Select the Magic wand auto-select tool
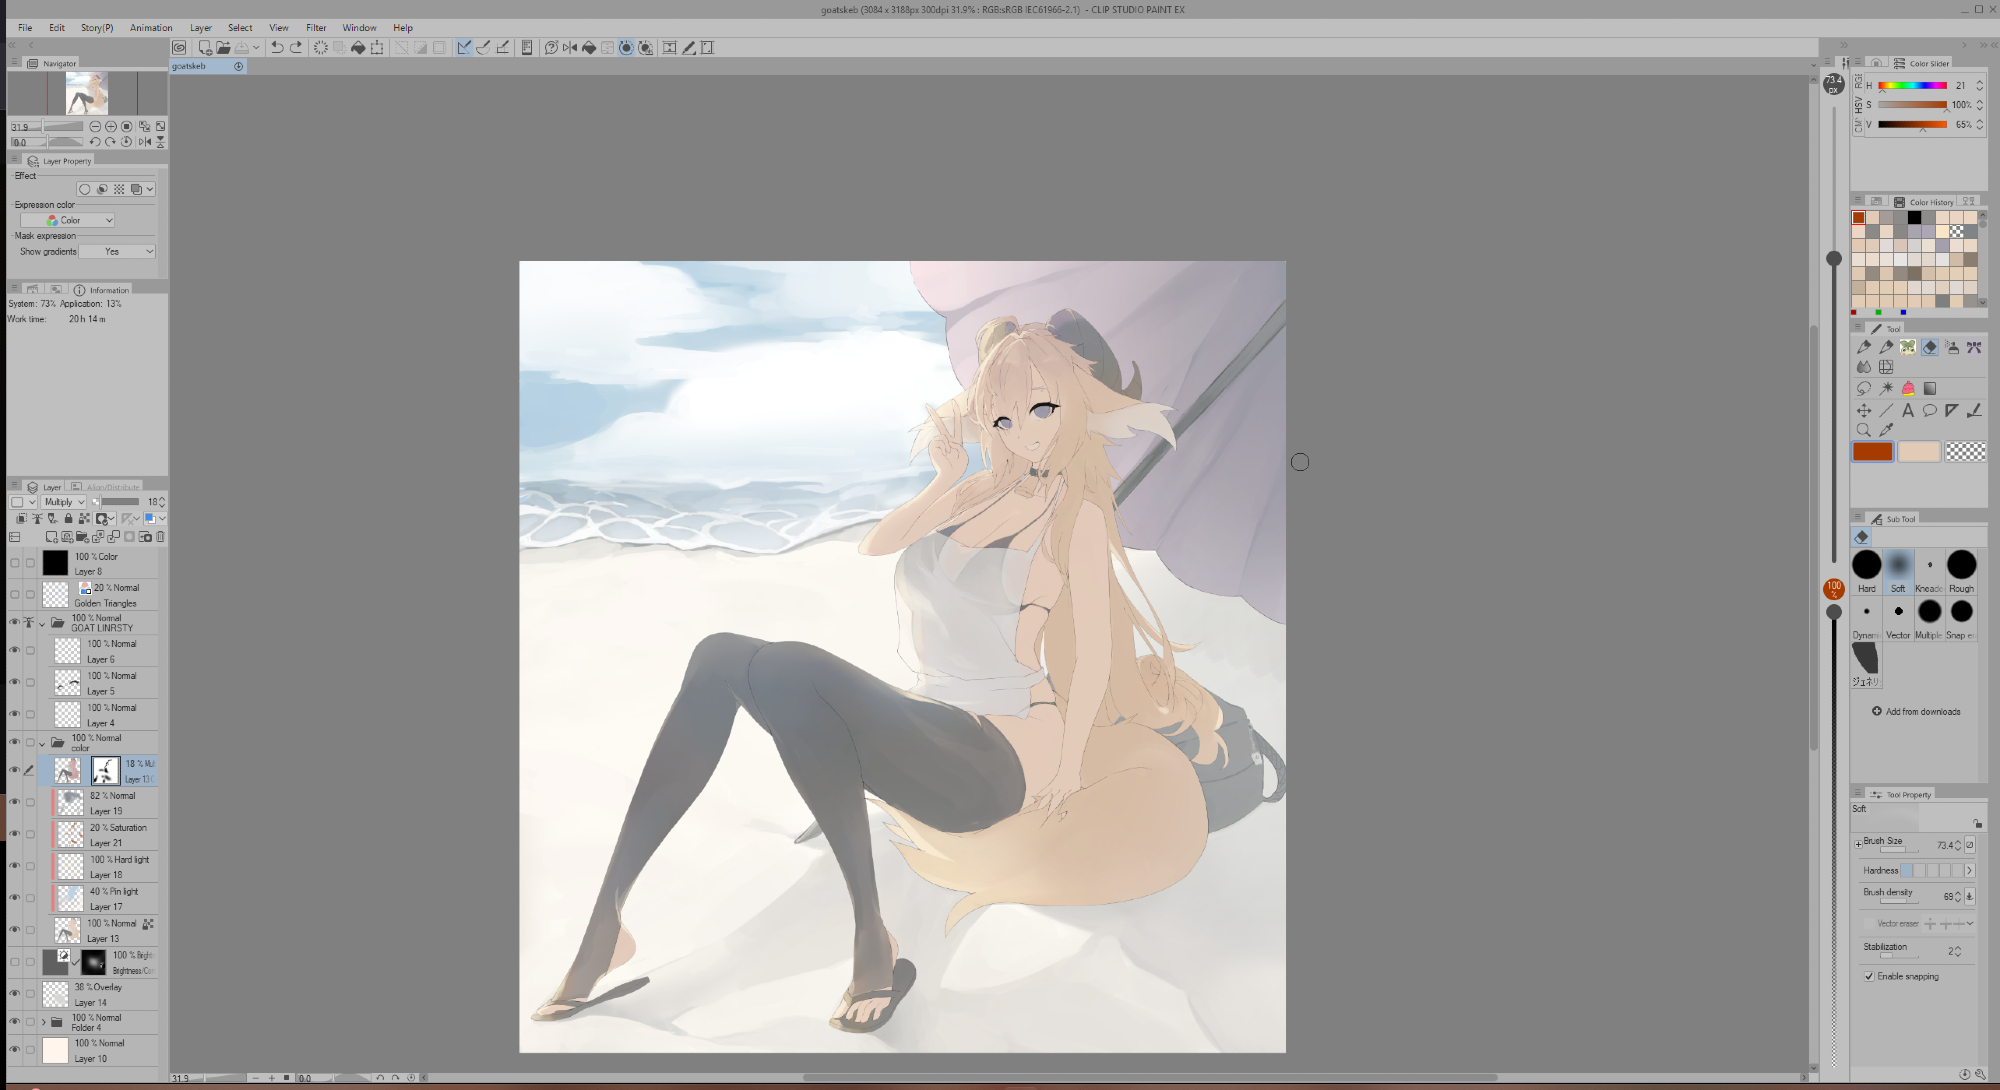 [x=1886, y=388]
